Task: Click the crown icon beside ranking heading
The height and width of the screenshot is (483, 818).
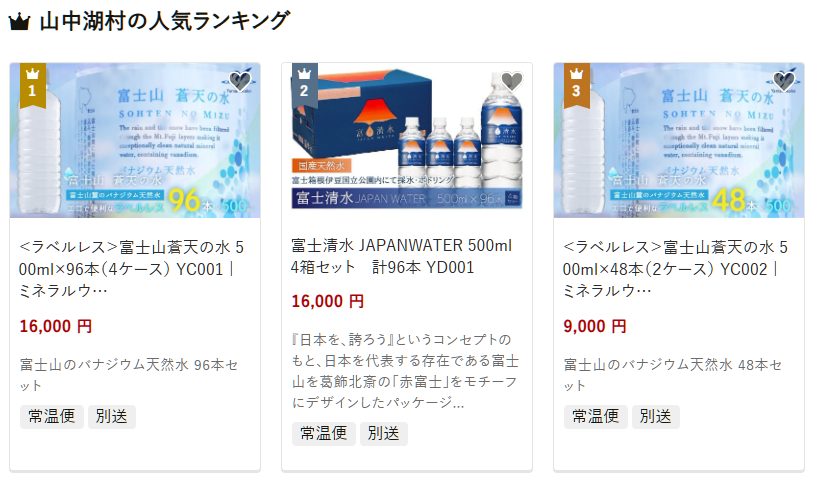Action: coord(19,22)
